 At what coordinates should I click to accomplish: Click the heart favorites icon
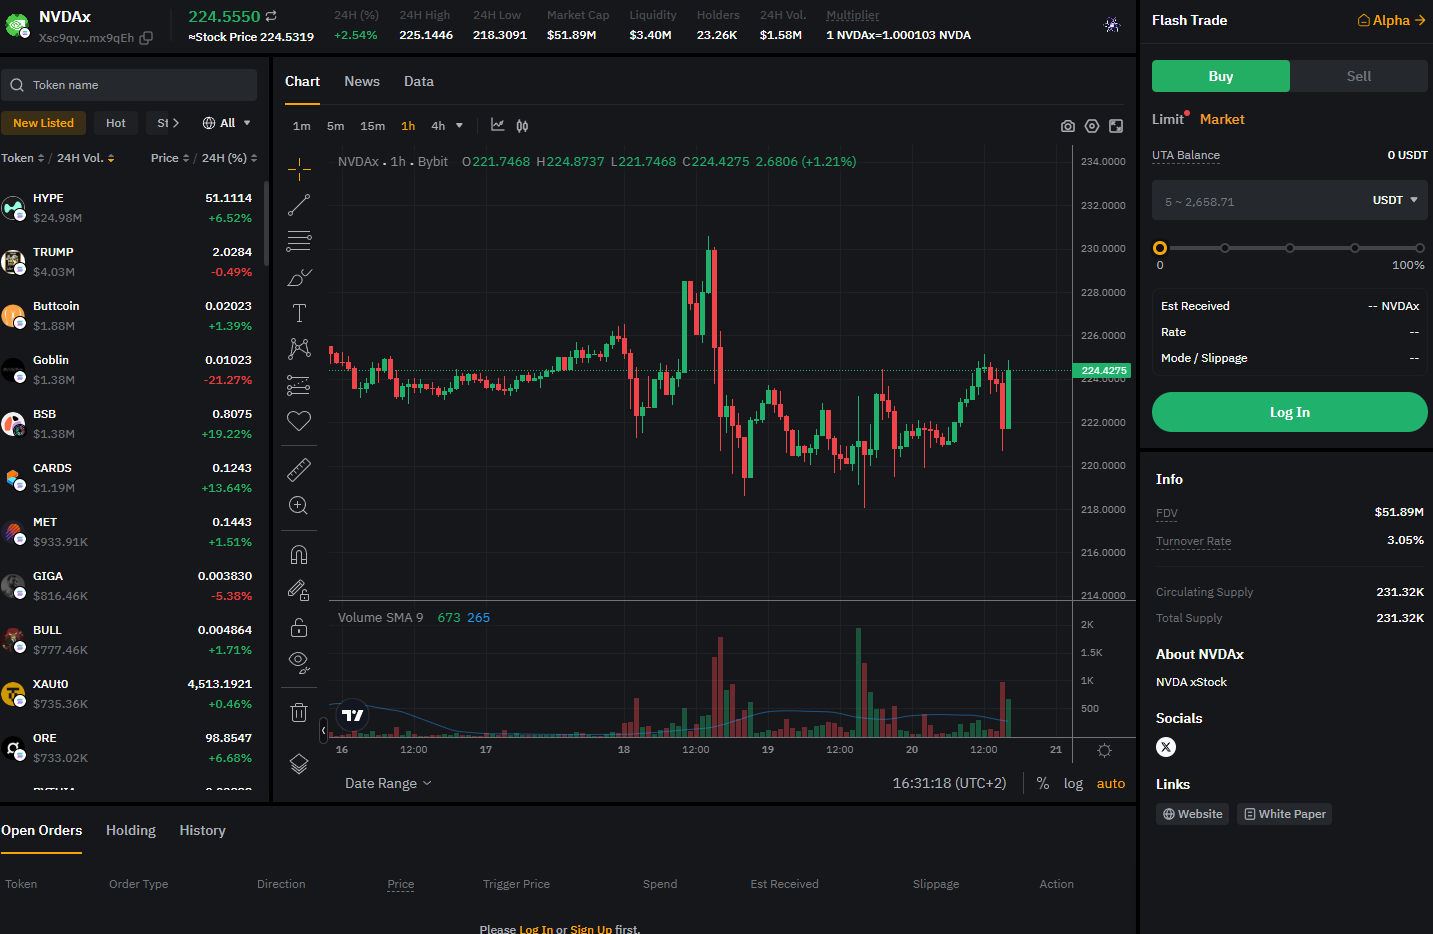click(299, 421)
